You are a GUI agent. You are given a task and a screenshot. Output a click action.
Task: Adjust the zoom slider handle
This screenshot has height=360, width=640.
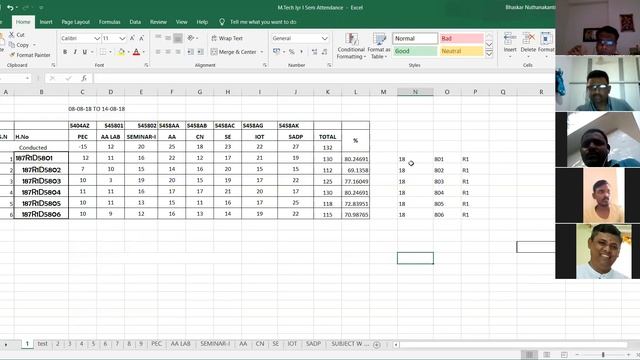point(603,355)
